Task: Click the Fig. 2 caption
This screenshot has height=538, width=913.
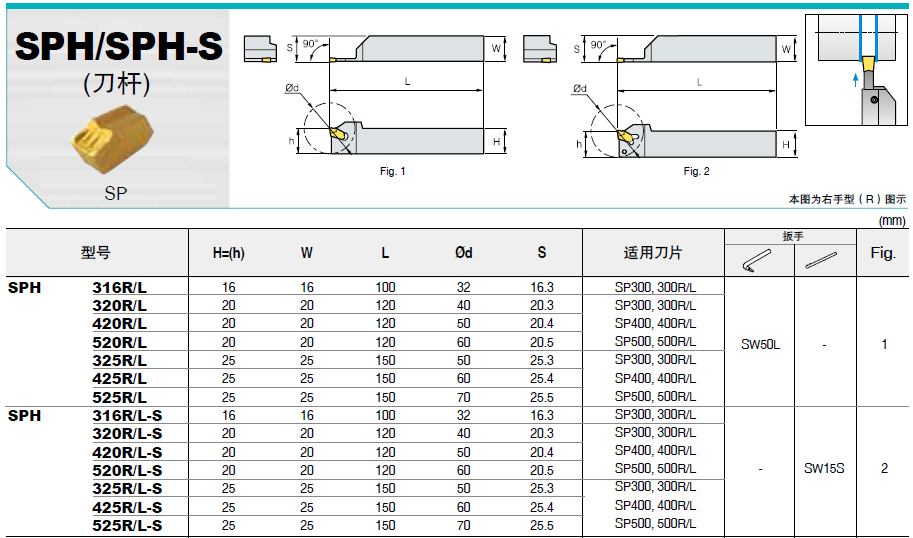Action: (696, 172)
